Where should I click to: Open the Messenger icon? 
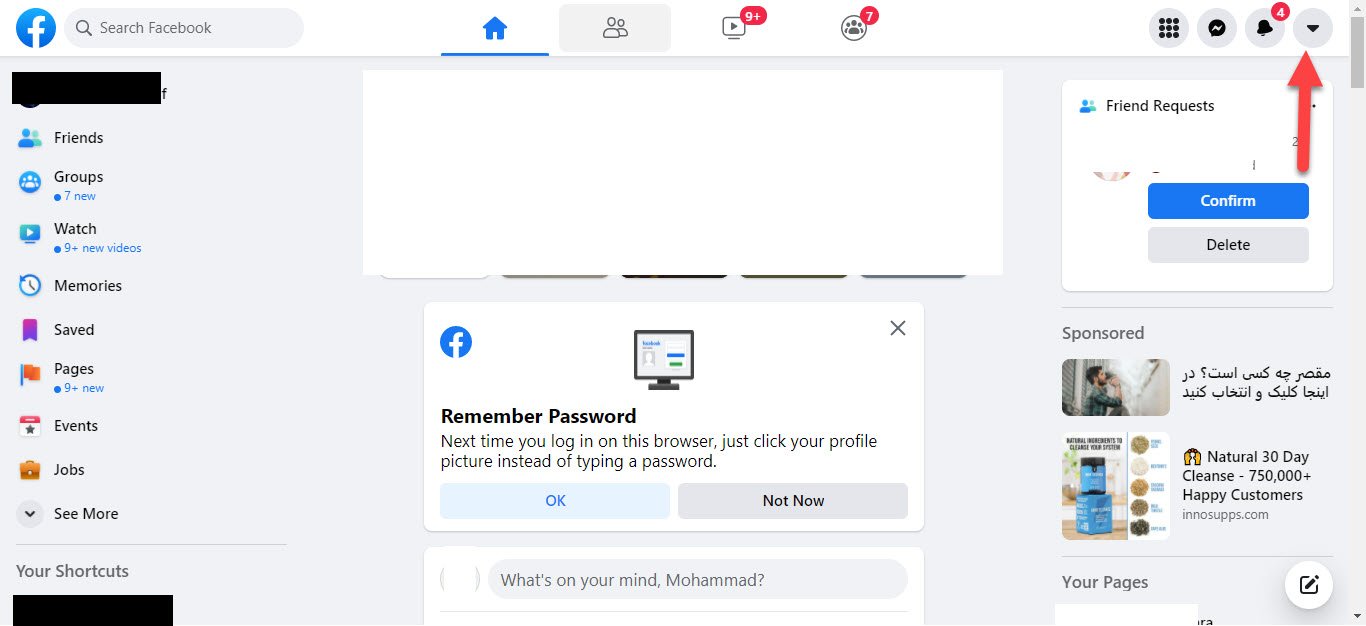coord(1216,28)
